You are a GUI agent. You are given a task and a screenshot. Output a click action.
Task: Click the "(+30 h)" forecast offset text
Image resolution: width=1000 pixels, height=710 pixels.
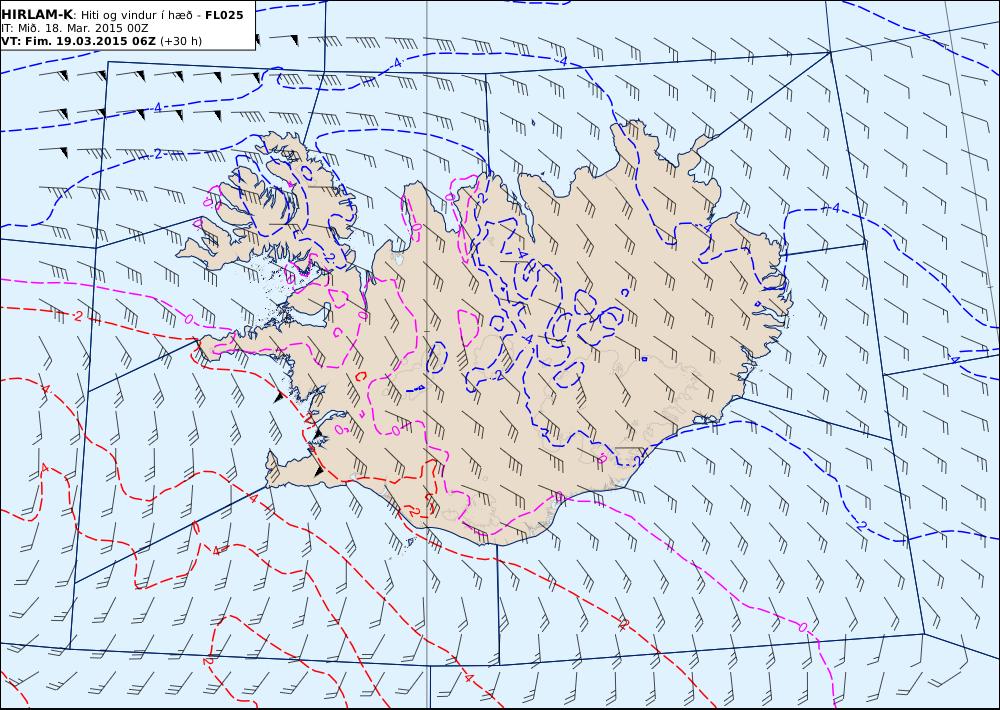click(180, 41)
